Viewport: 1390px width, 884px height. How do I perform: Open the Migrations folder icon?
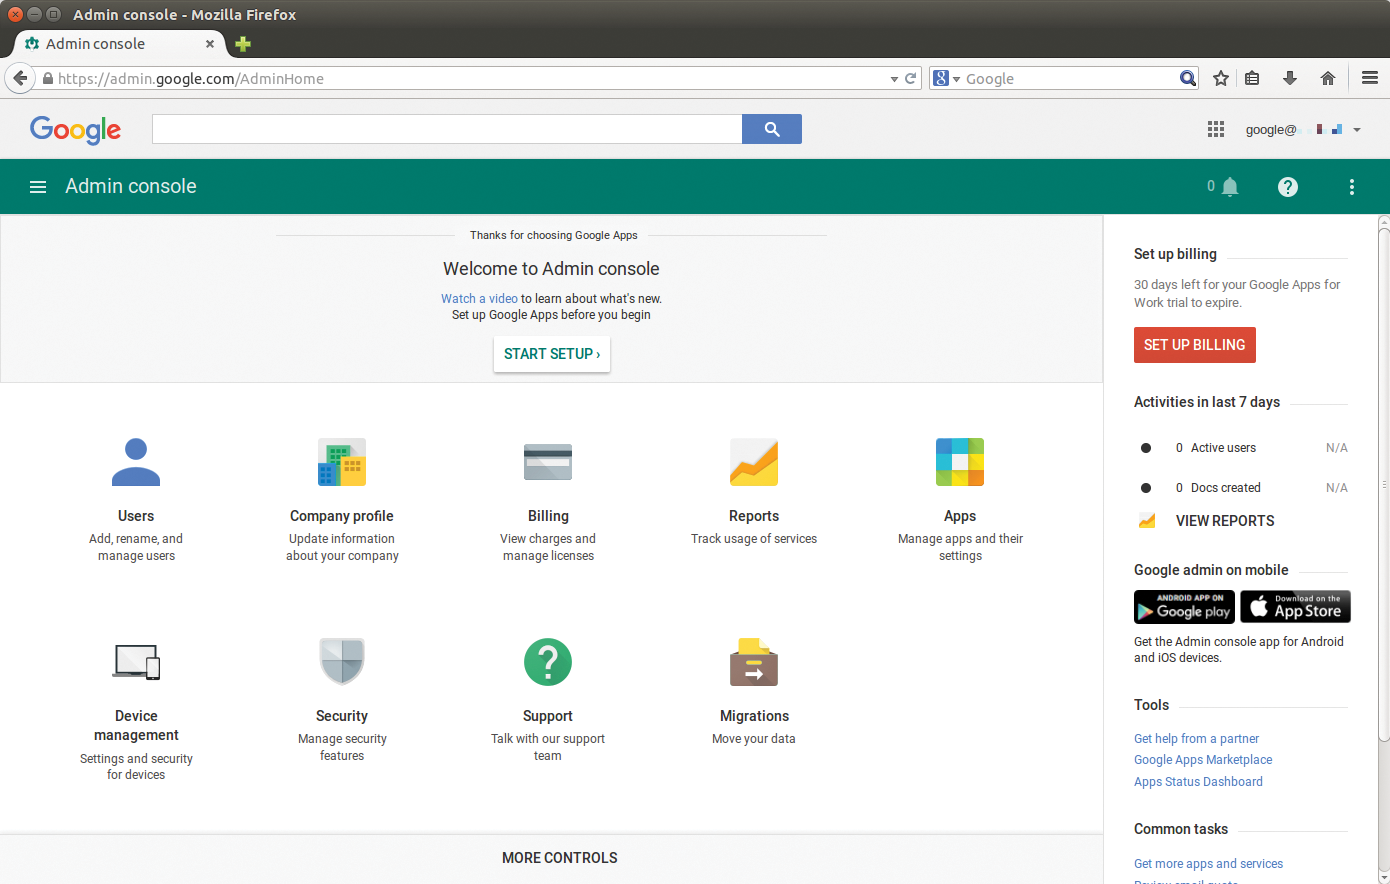tap(754, 662)
